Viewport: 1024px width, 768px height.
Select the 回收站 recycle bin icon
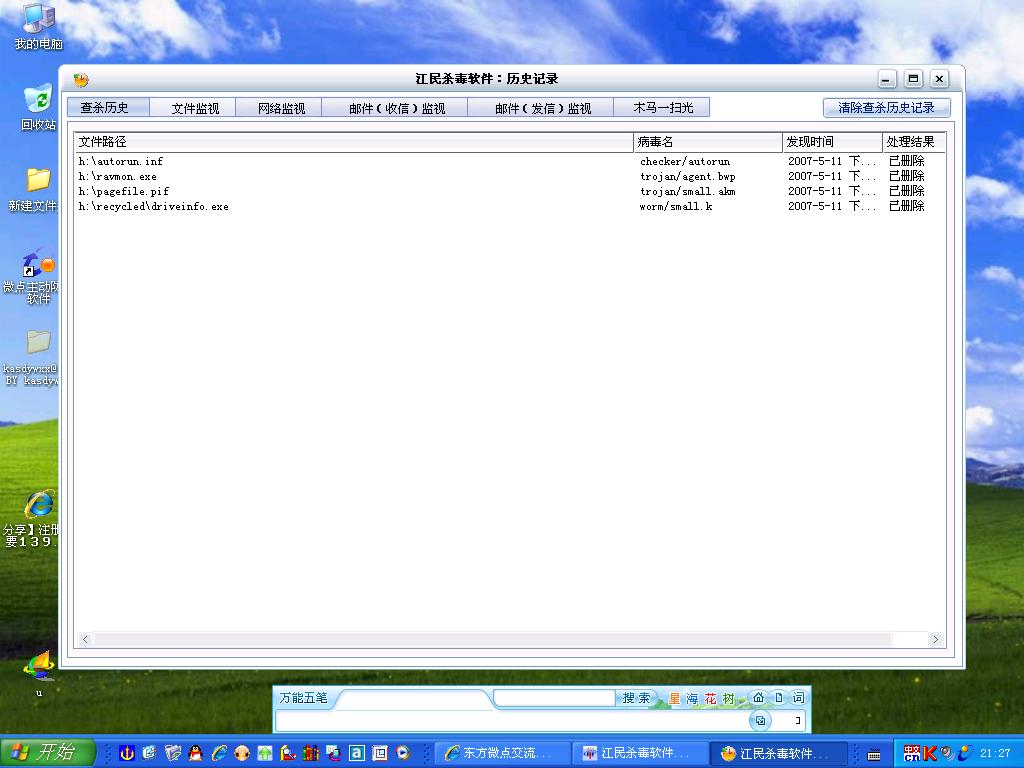pyautogui.click(x=39, y=107)
